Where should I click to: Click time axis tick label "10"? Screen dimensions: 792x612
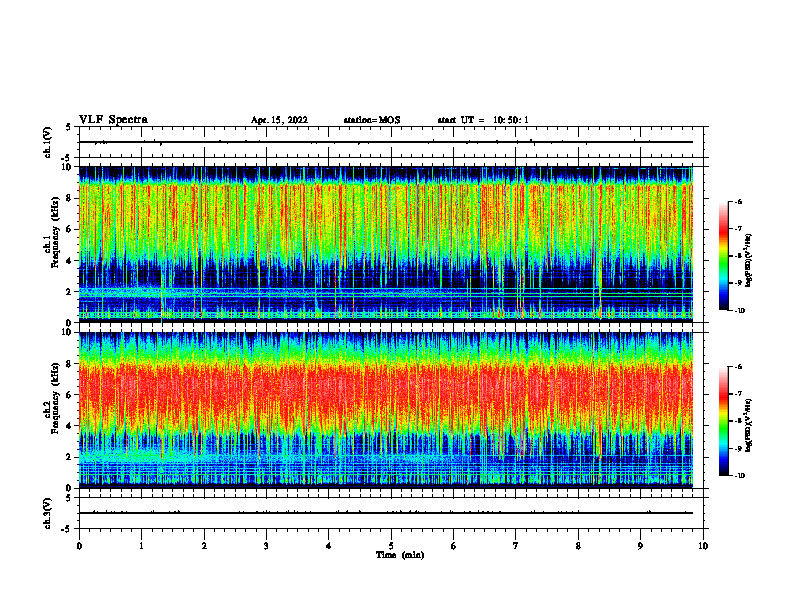point(703,546)
